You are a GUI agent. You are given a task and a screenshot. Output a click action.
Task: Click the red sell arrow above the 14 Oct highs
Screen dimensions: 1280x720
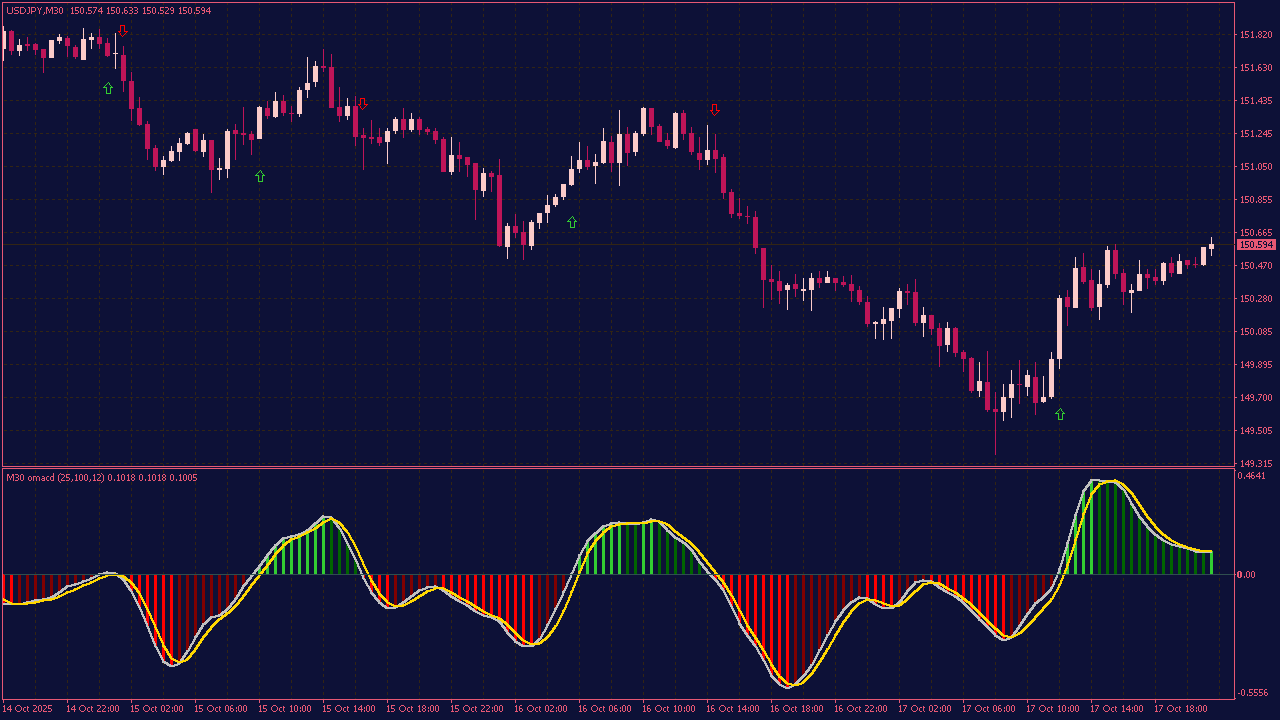tap(123, 30)
